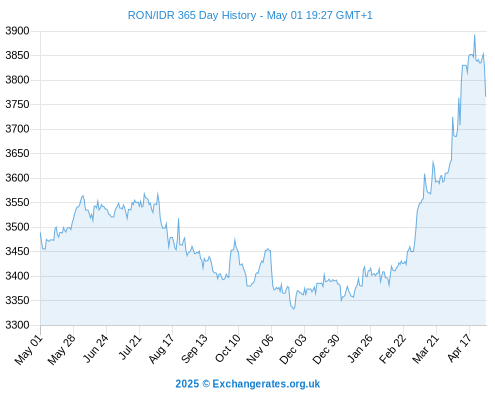Click the Jun 24 date tick label
Image resolution: width=495 pixels, height=400 pixels.
pyautogui.click(x=95, y=348)
